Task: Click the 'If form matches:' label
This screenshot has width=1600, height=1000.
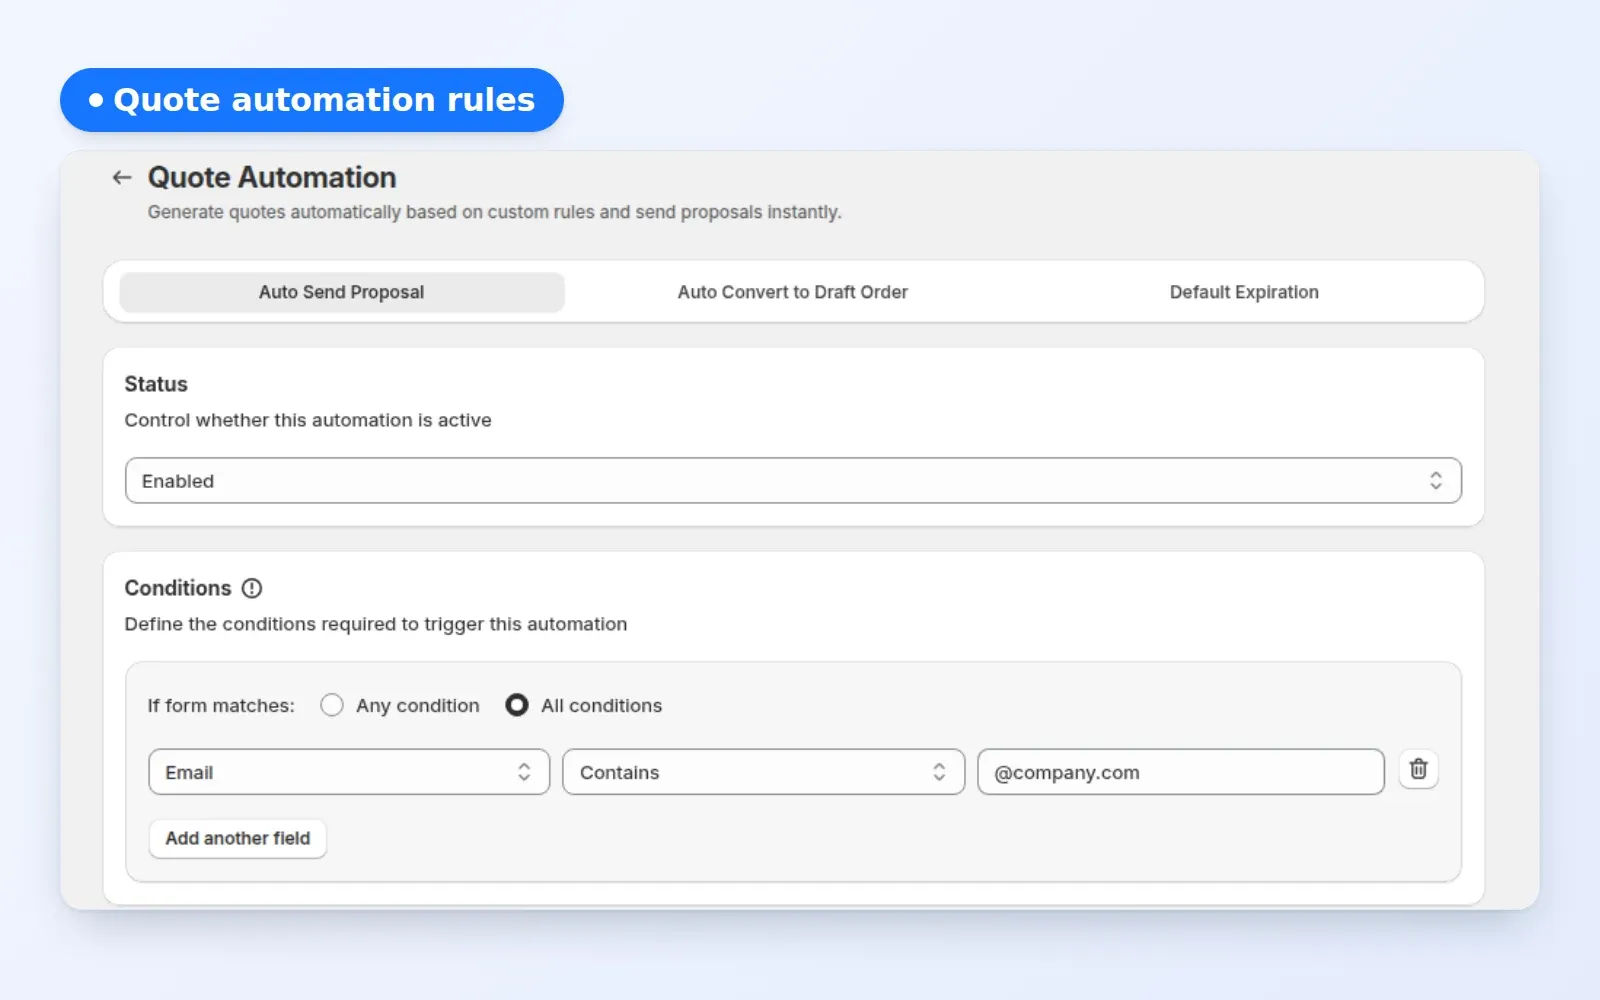Action: [221, 705]
